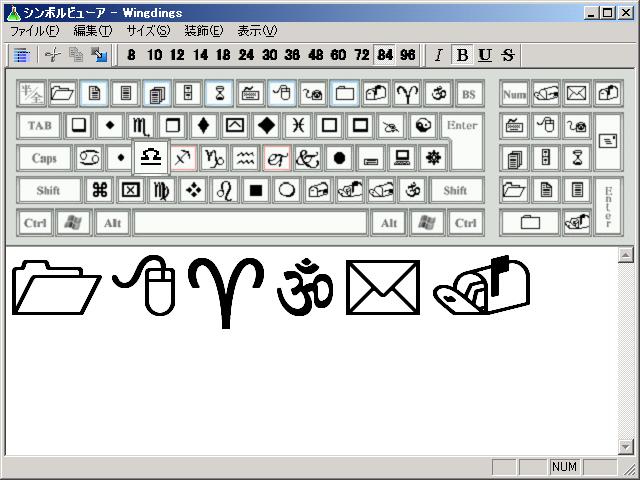Insert the boxed X symbol
Screen dimensions: 640x480
131,190
